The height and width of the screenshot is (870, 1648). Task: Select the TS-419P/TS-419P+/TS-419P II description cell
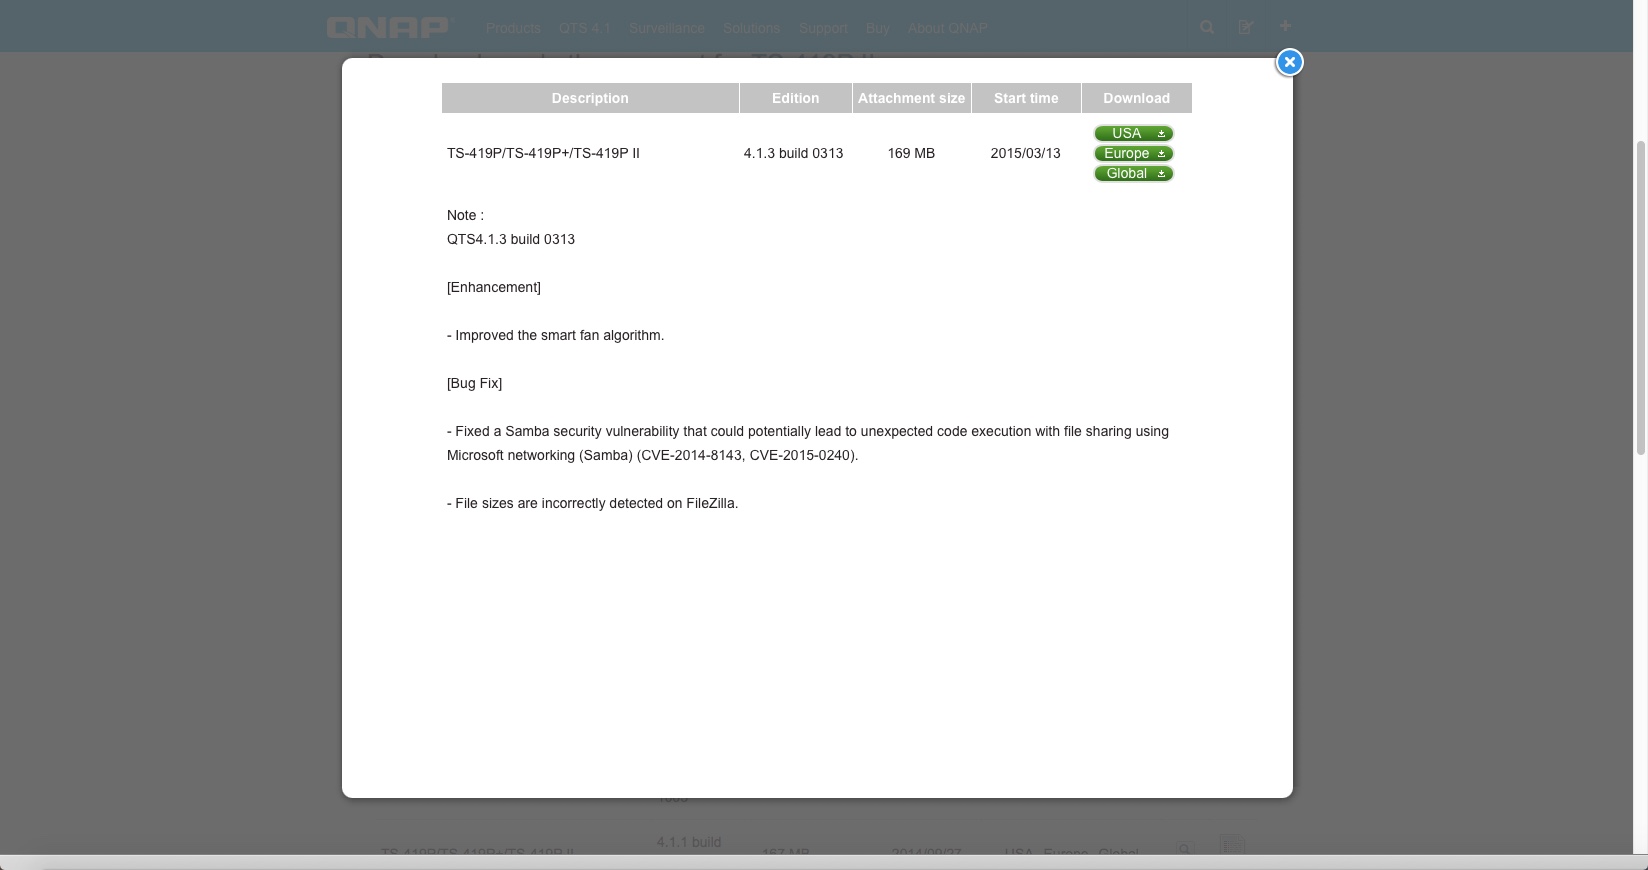point(543,153)
